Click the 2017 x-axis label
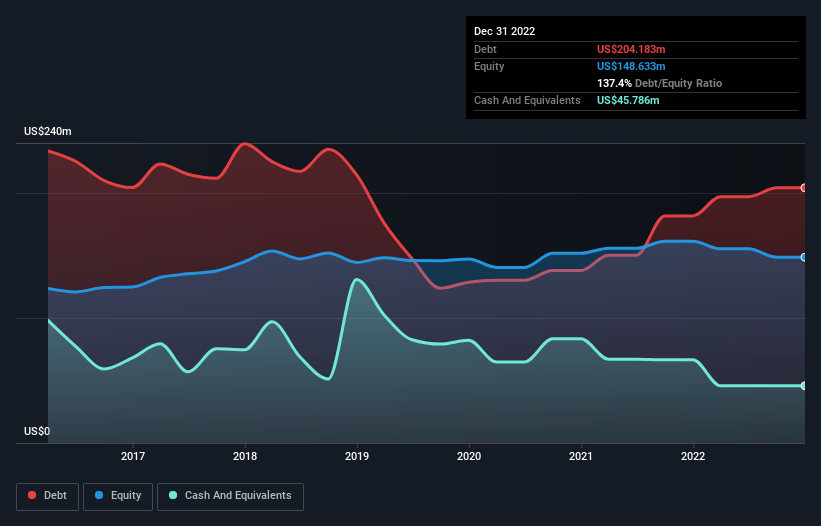Image resolution: width=821 pixels, height=526 pixels. tap(133, 456)
